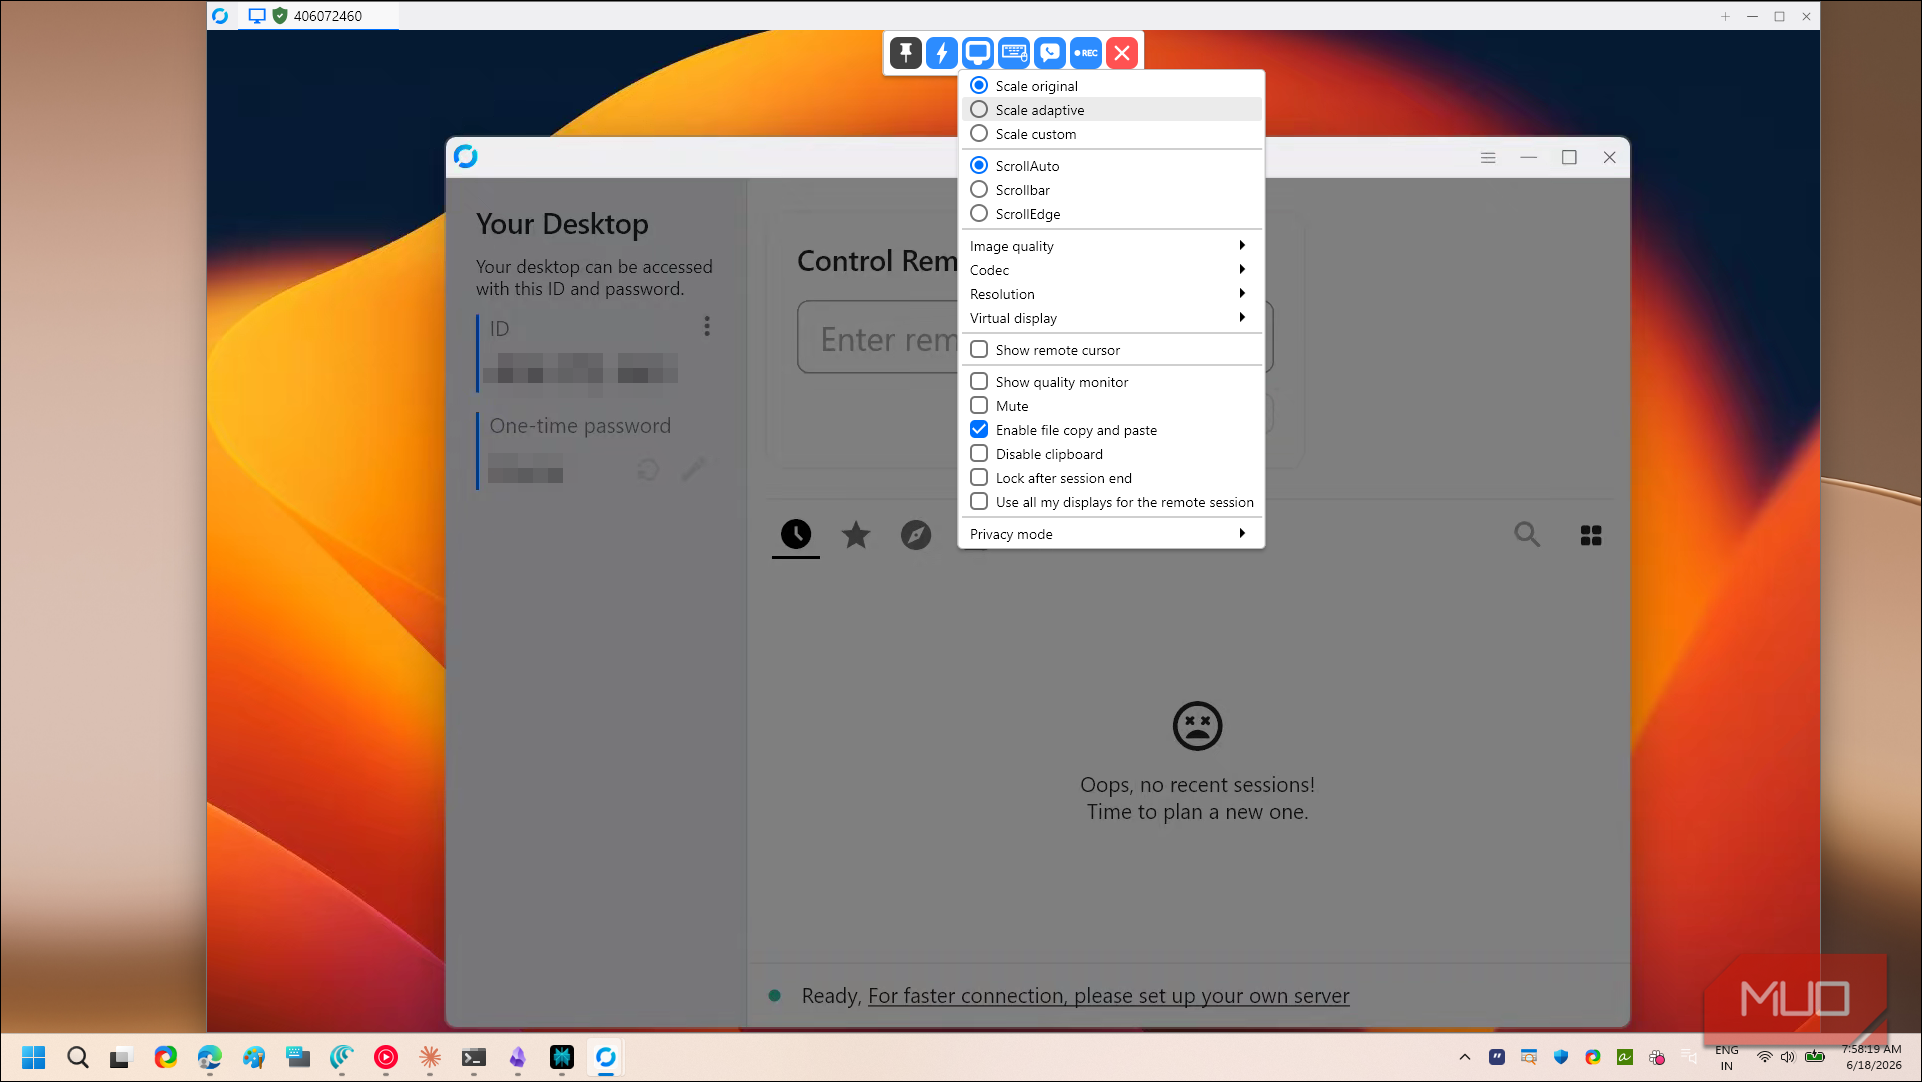Disconnect session with the red X icon
The image size is (1922, 1082).
click(x=1122, y=53)
